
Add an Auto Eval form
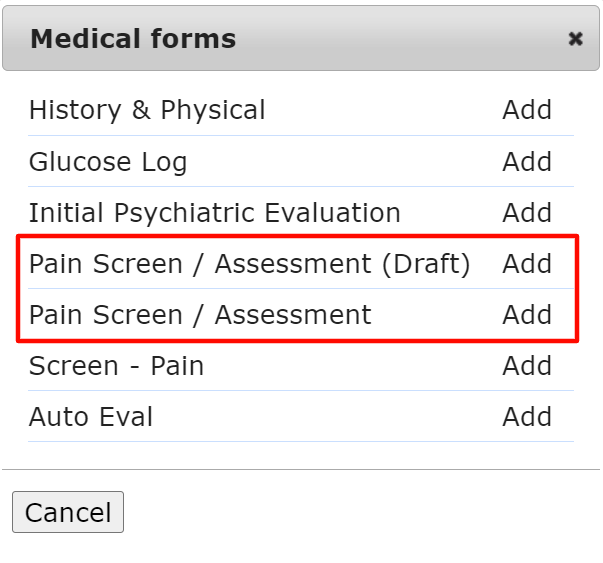tap(527, 417)
